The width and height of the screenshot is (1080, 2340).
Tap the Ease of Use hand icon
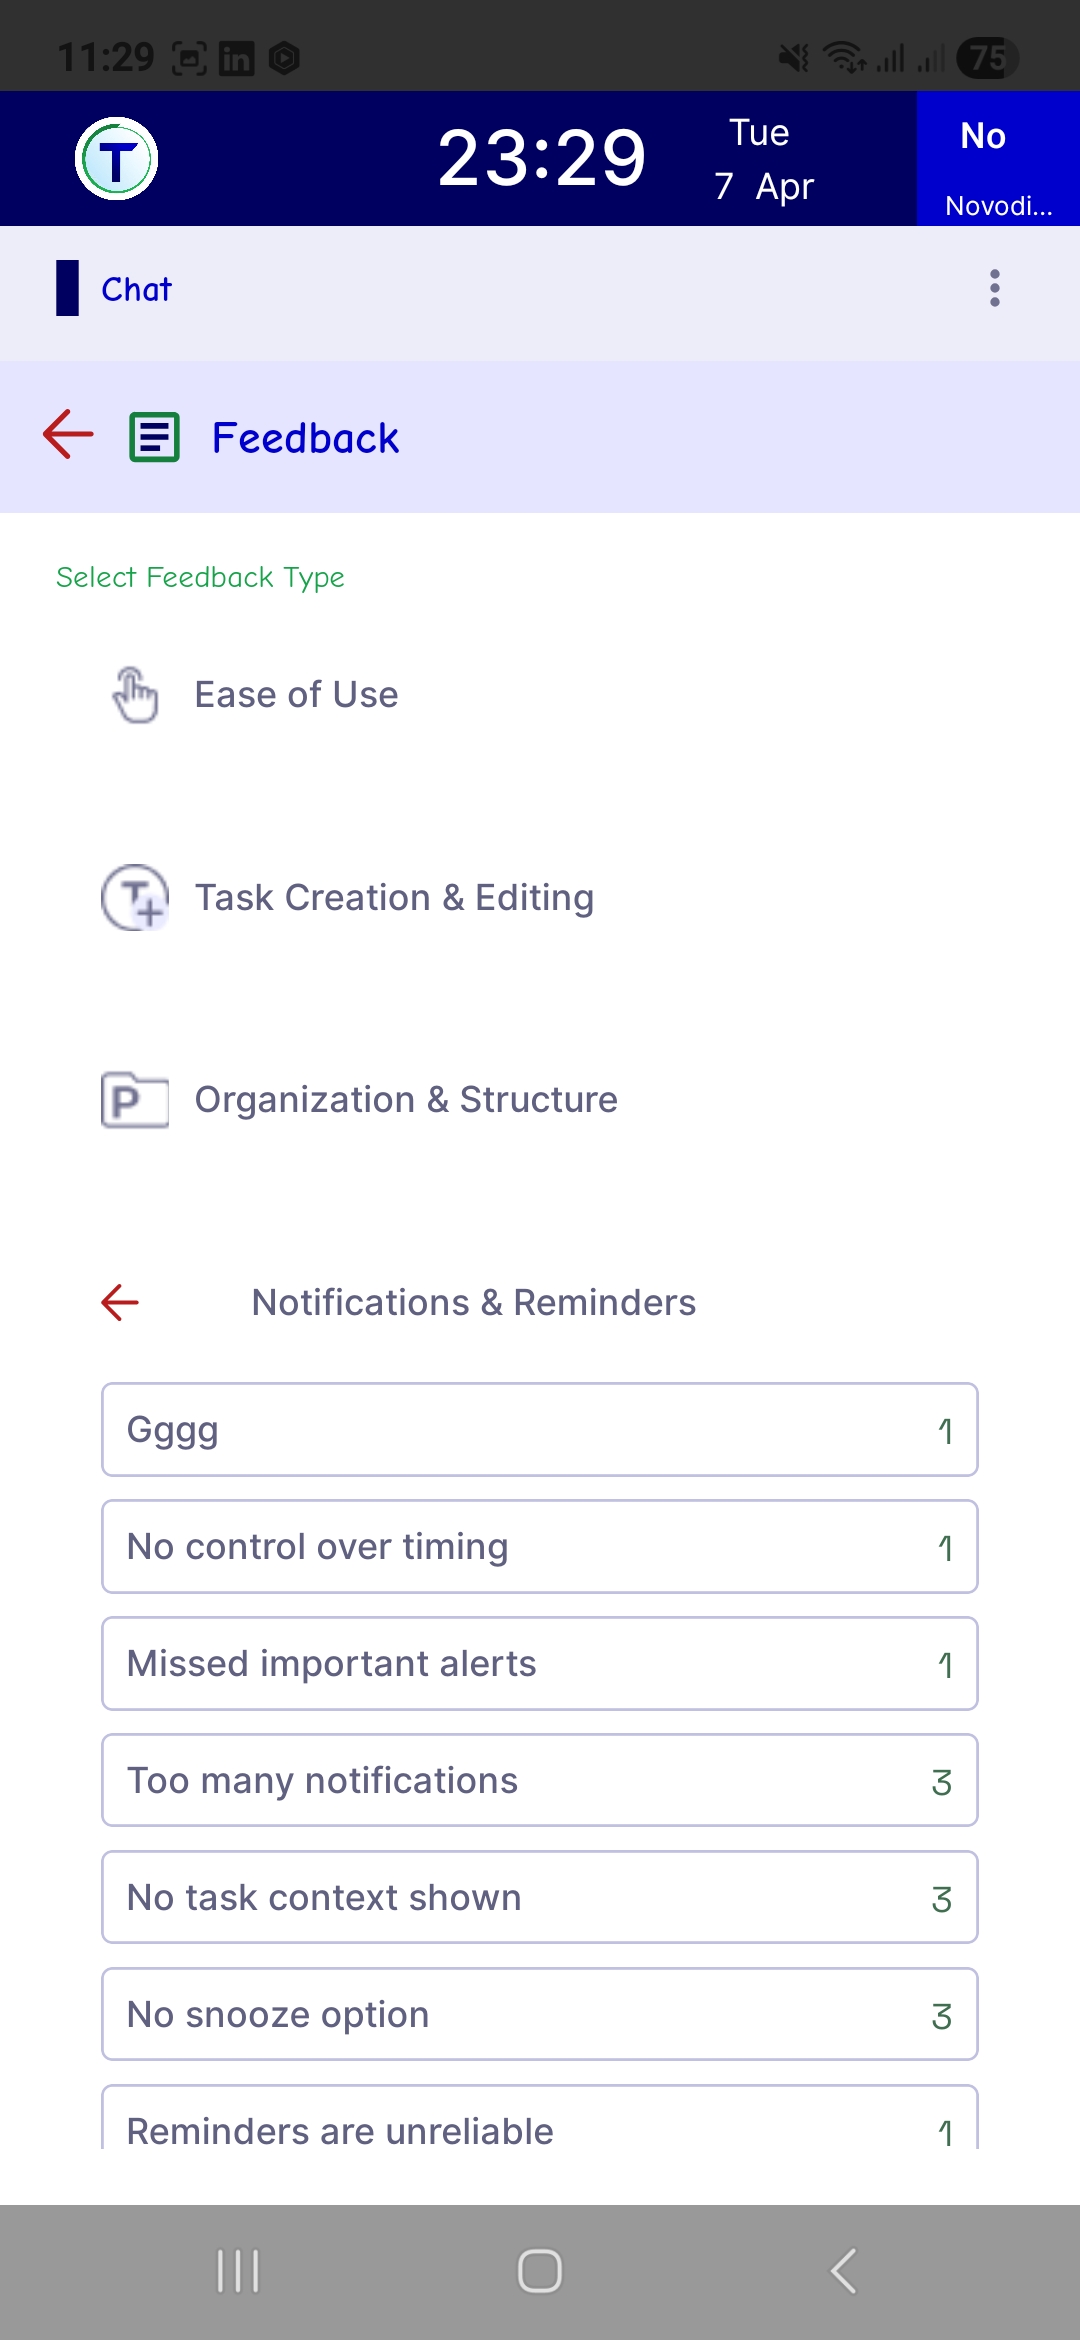point(135,695)
